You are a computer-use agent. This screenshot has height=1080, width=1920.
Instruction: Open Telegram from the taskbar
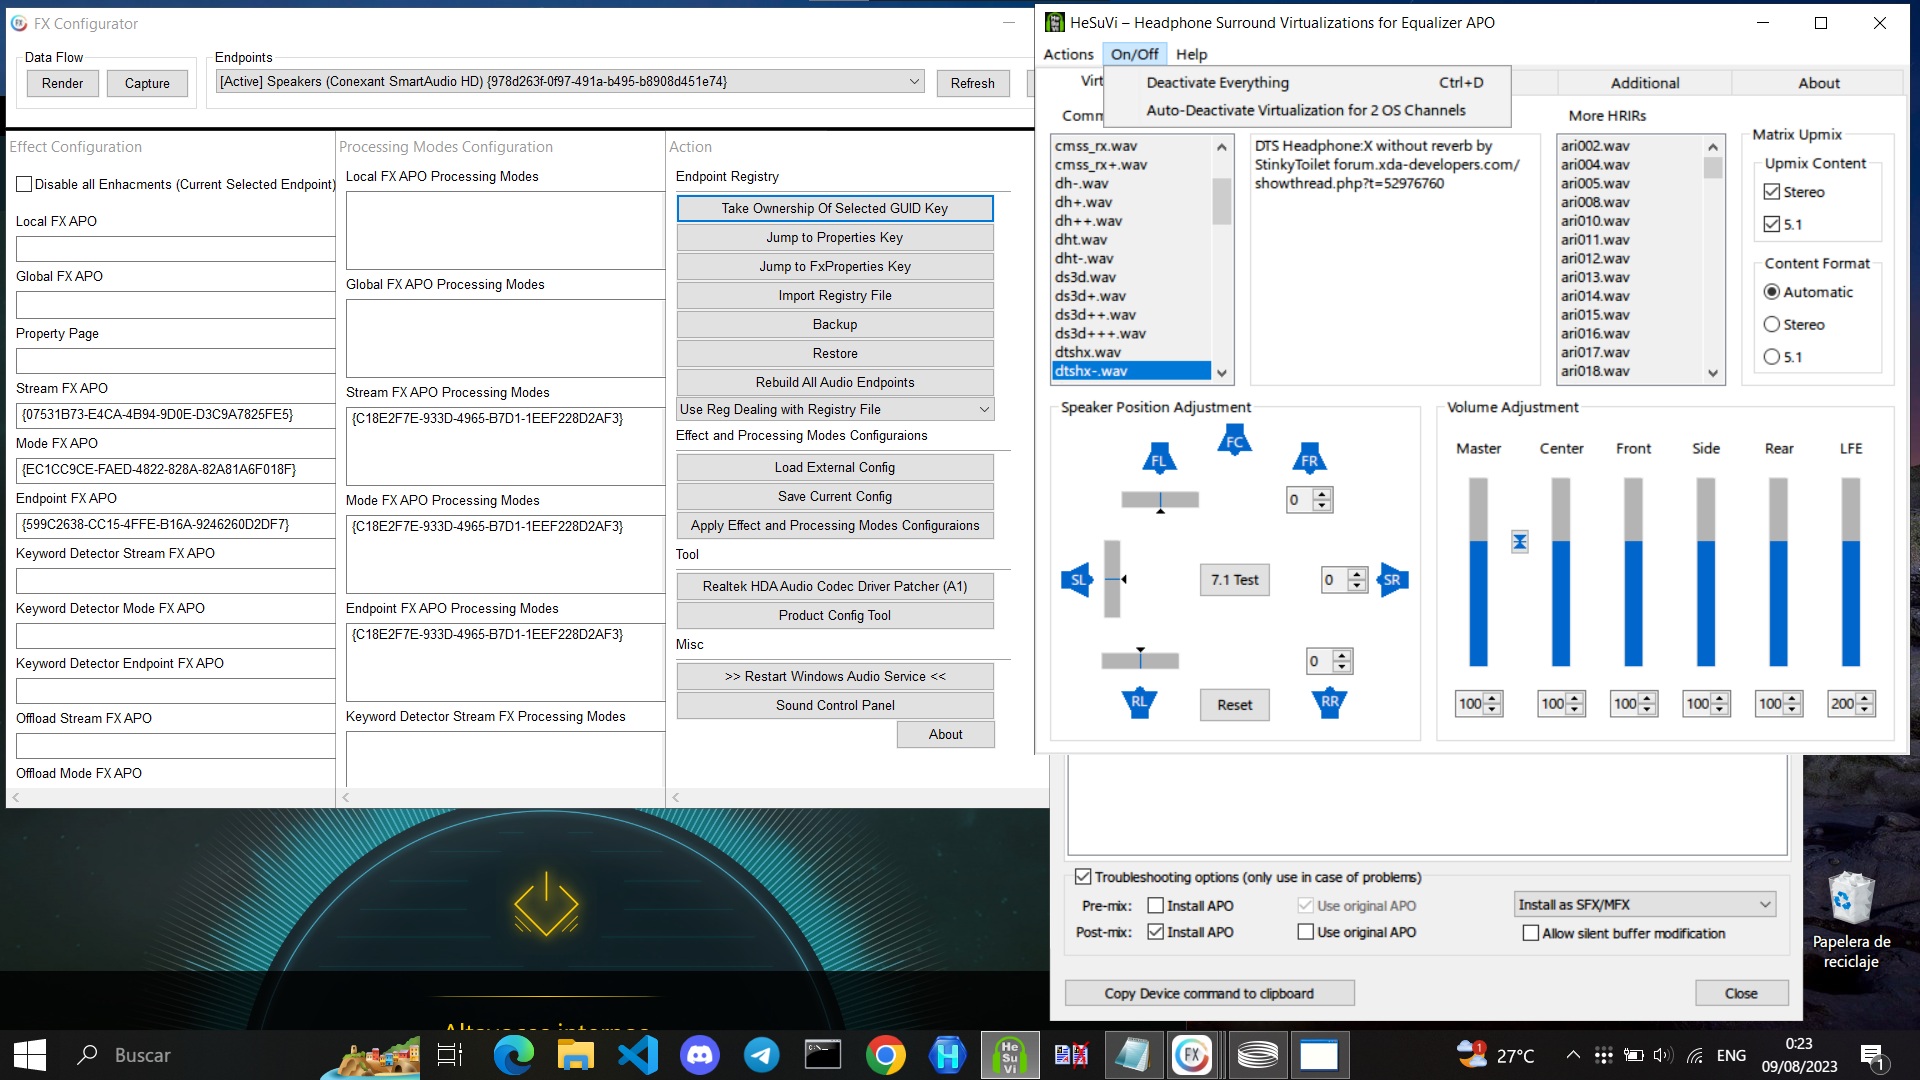[x=762, y=1055]
